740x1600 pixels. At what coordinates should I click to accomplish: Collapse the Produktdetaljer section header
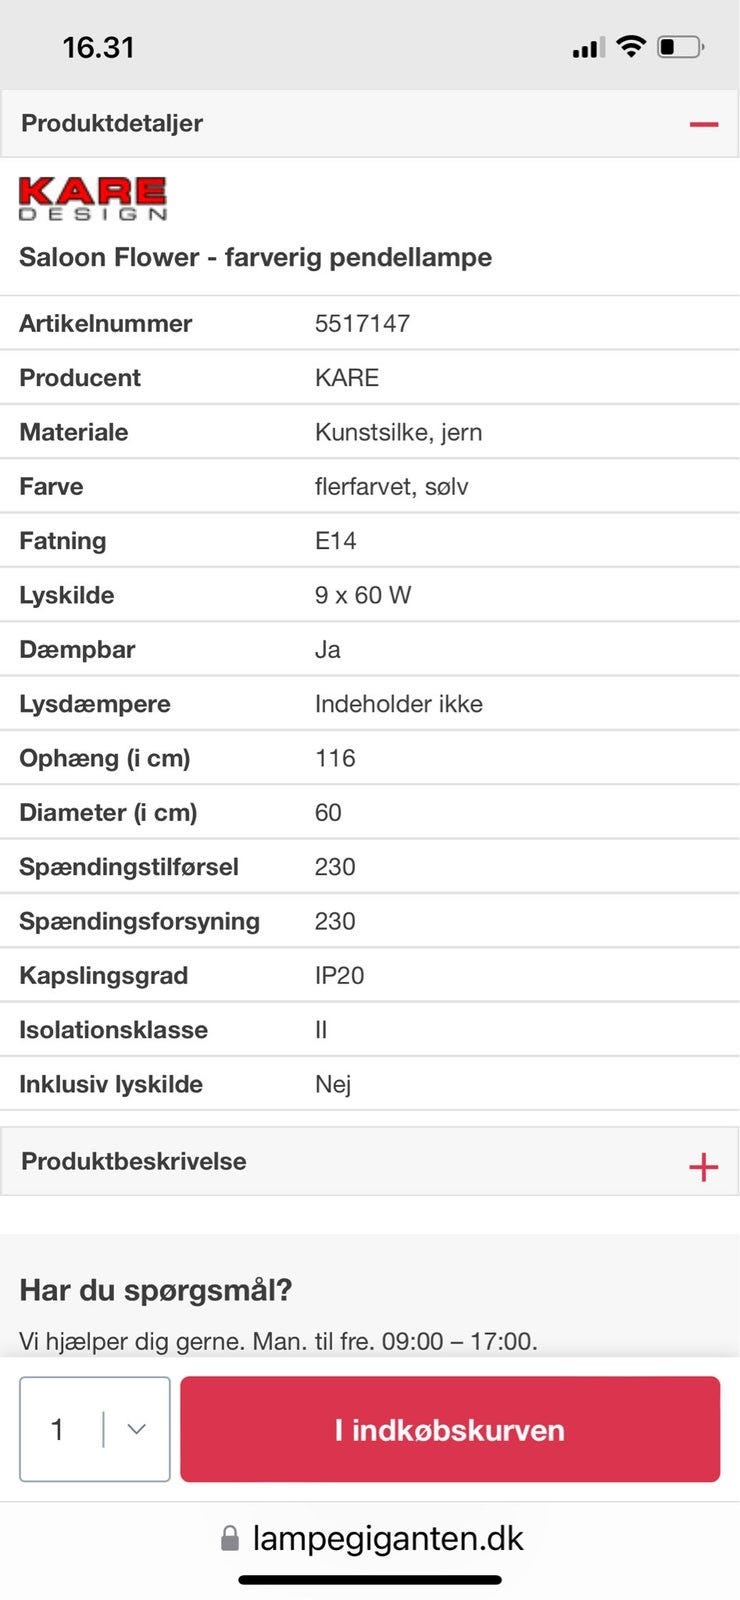(370, 124)
